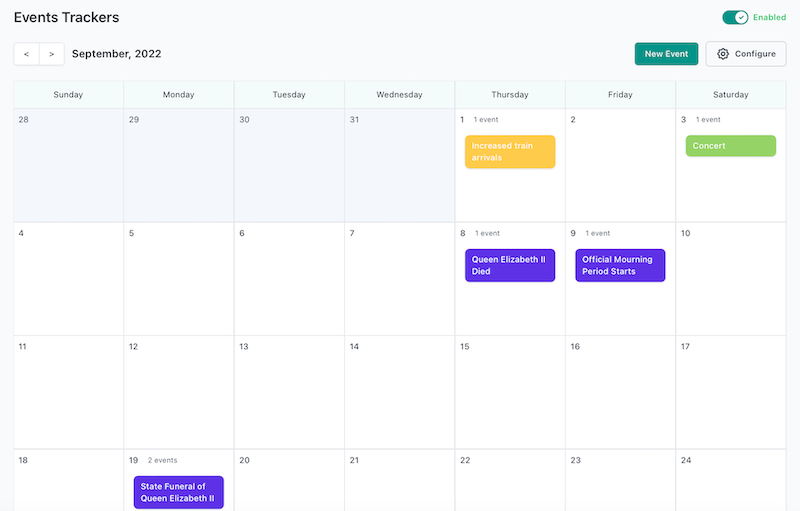Image resolution: width=800 pixels, height=511 pixels.
Task: Toggle the Enabled switch off
Action: tap(735, 17)
